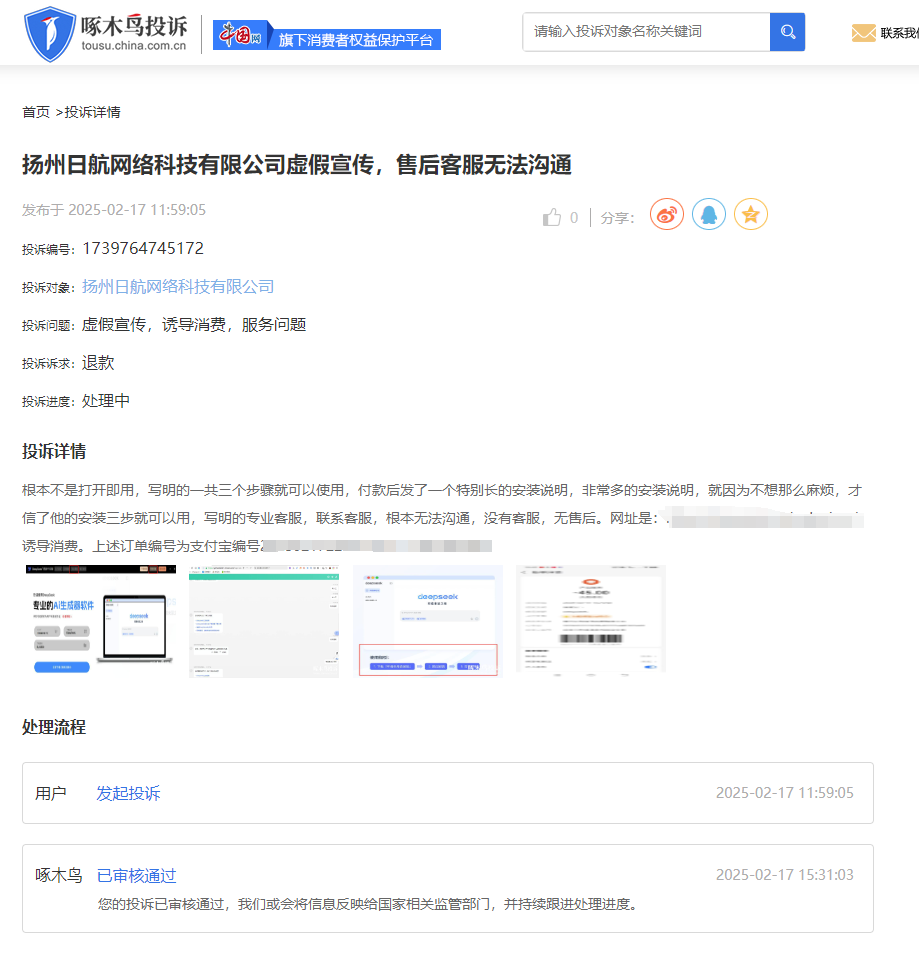The width and height of the screenshot is (919, 956).
Task: Click the 退款 demand value
Action: tap(98, 363)
